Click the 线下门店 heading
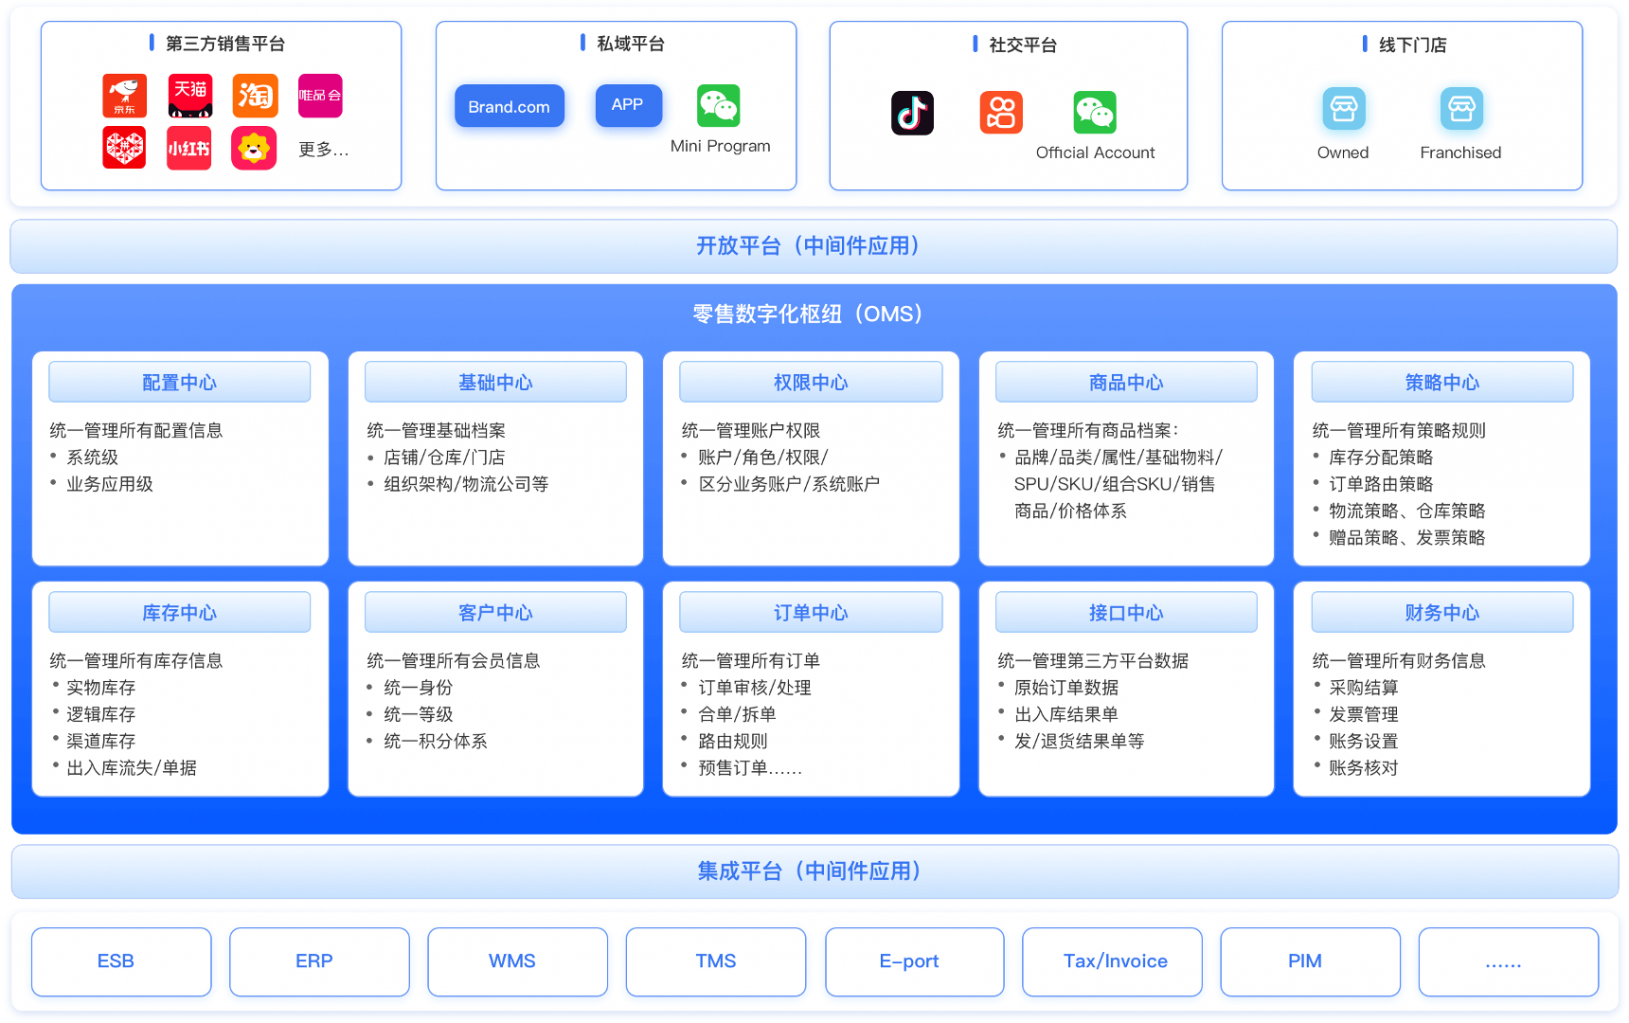This screenshot has width=1629, height=1023. [1412, 45]
